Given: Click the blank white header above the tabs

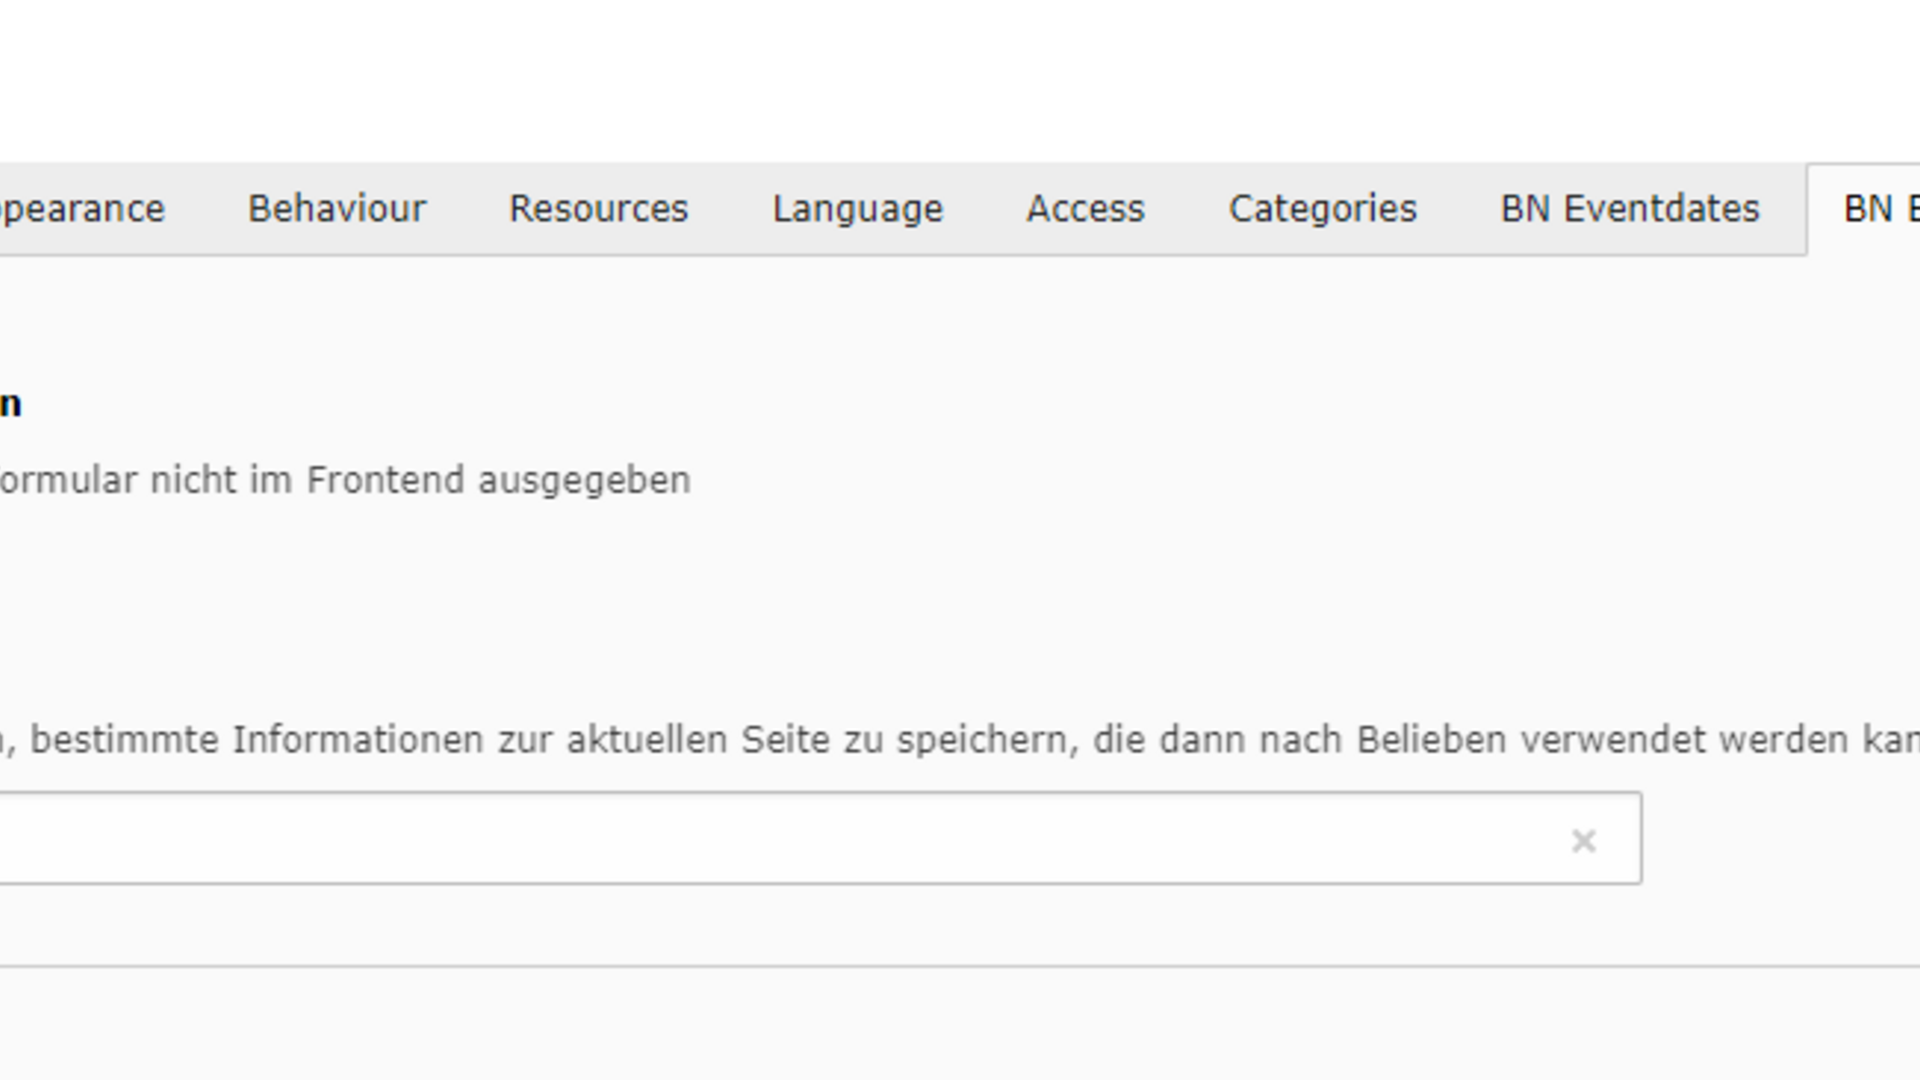Looking at the screenshot, I should point(960,80).
